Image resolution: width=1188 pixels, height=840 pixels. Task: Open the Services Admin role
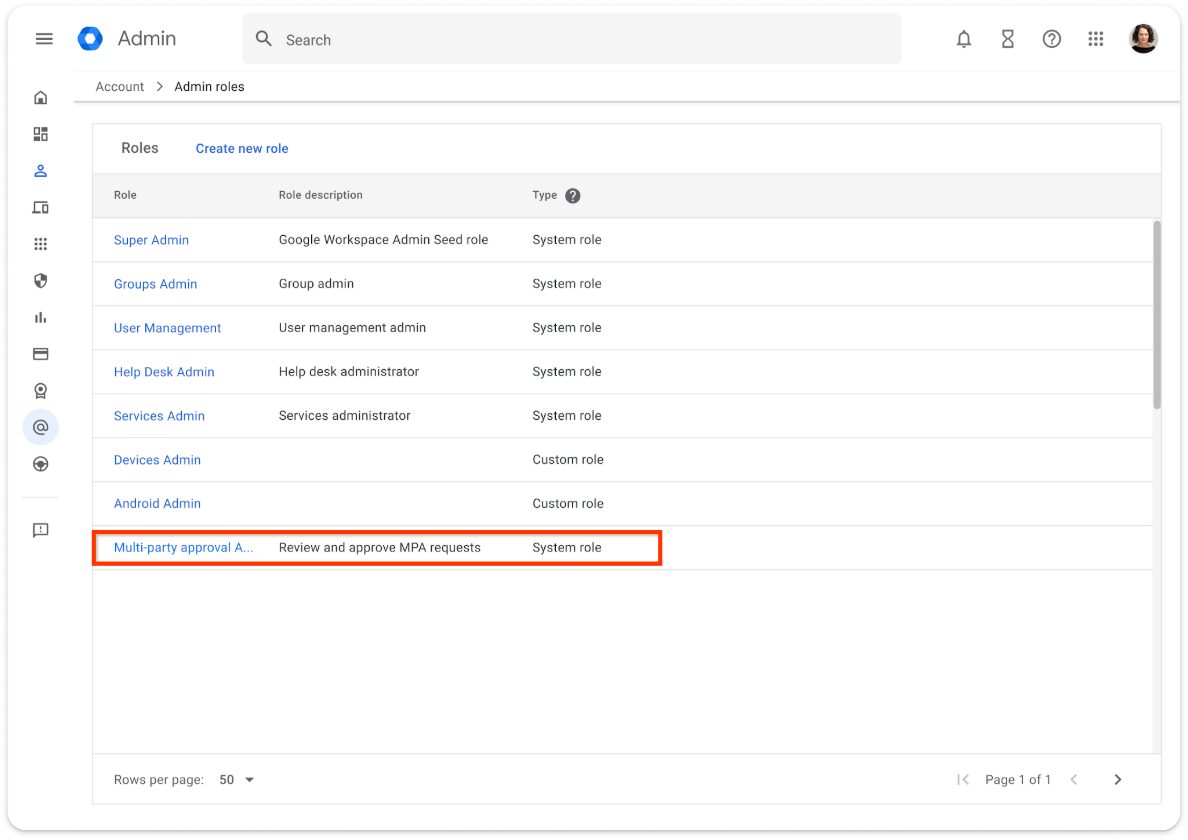tap(159, 415)
